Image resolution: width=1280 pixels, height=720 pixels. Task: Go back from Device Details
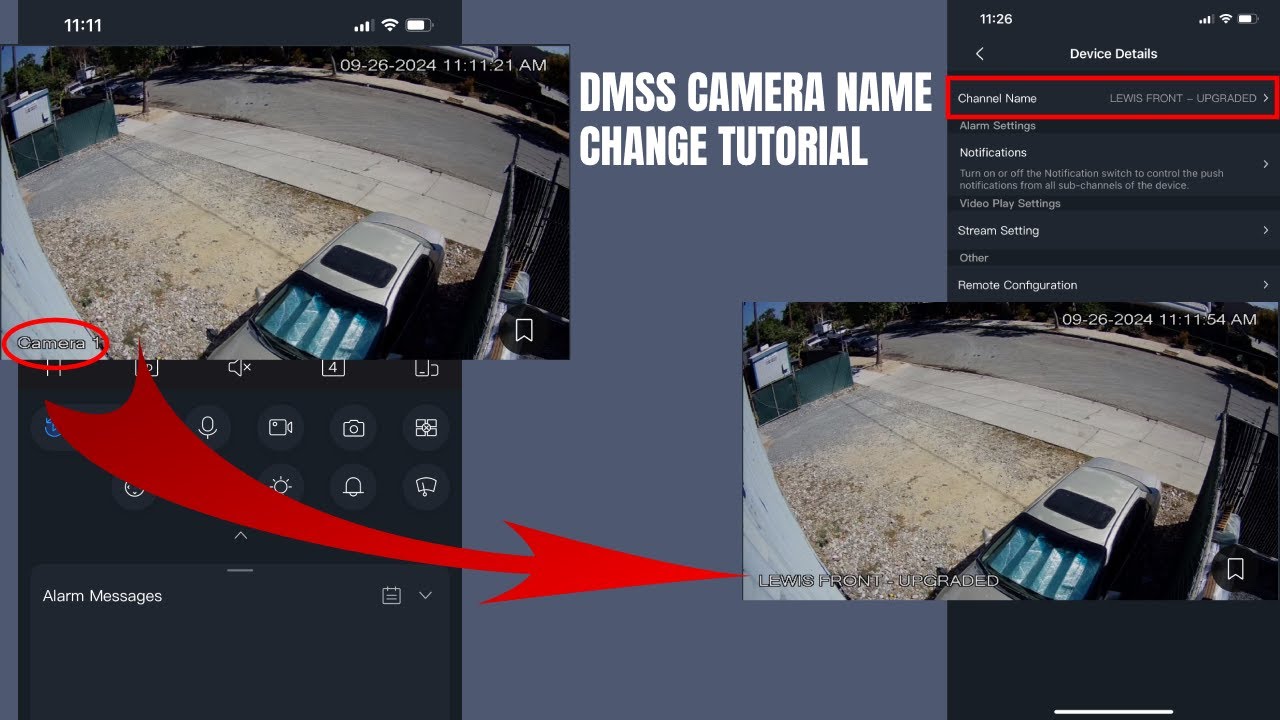[x=980, y=53]
